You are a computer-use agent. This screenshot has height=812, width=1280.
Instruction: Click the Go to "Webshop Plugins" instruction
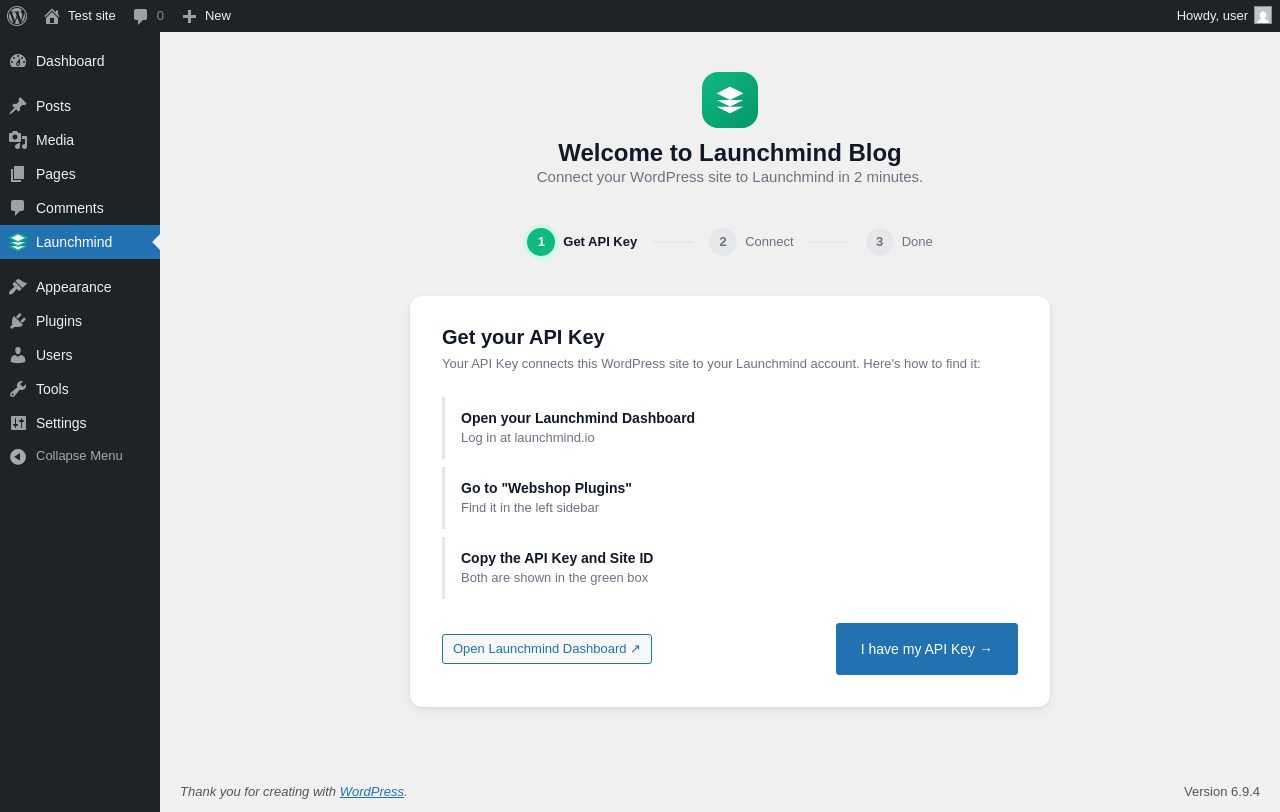546,488
